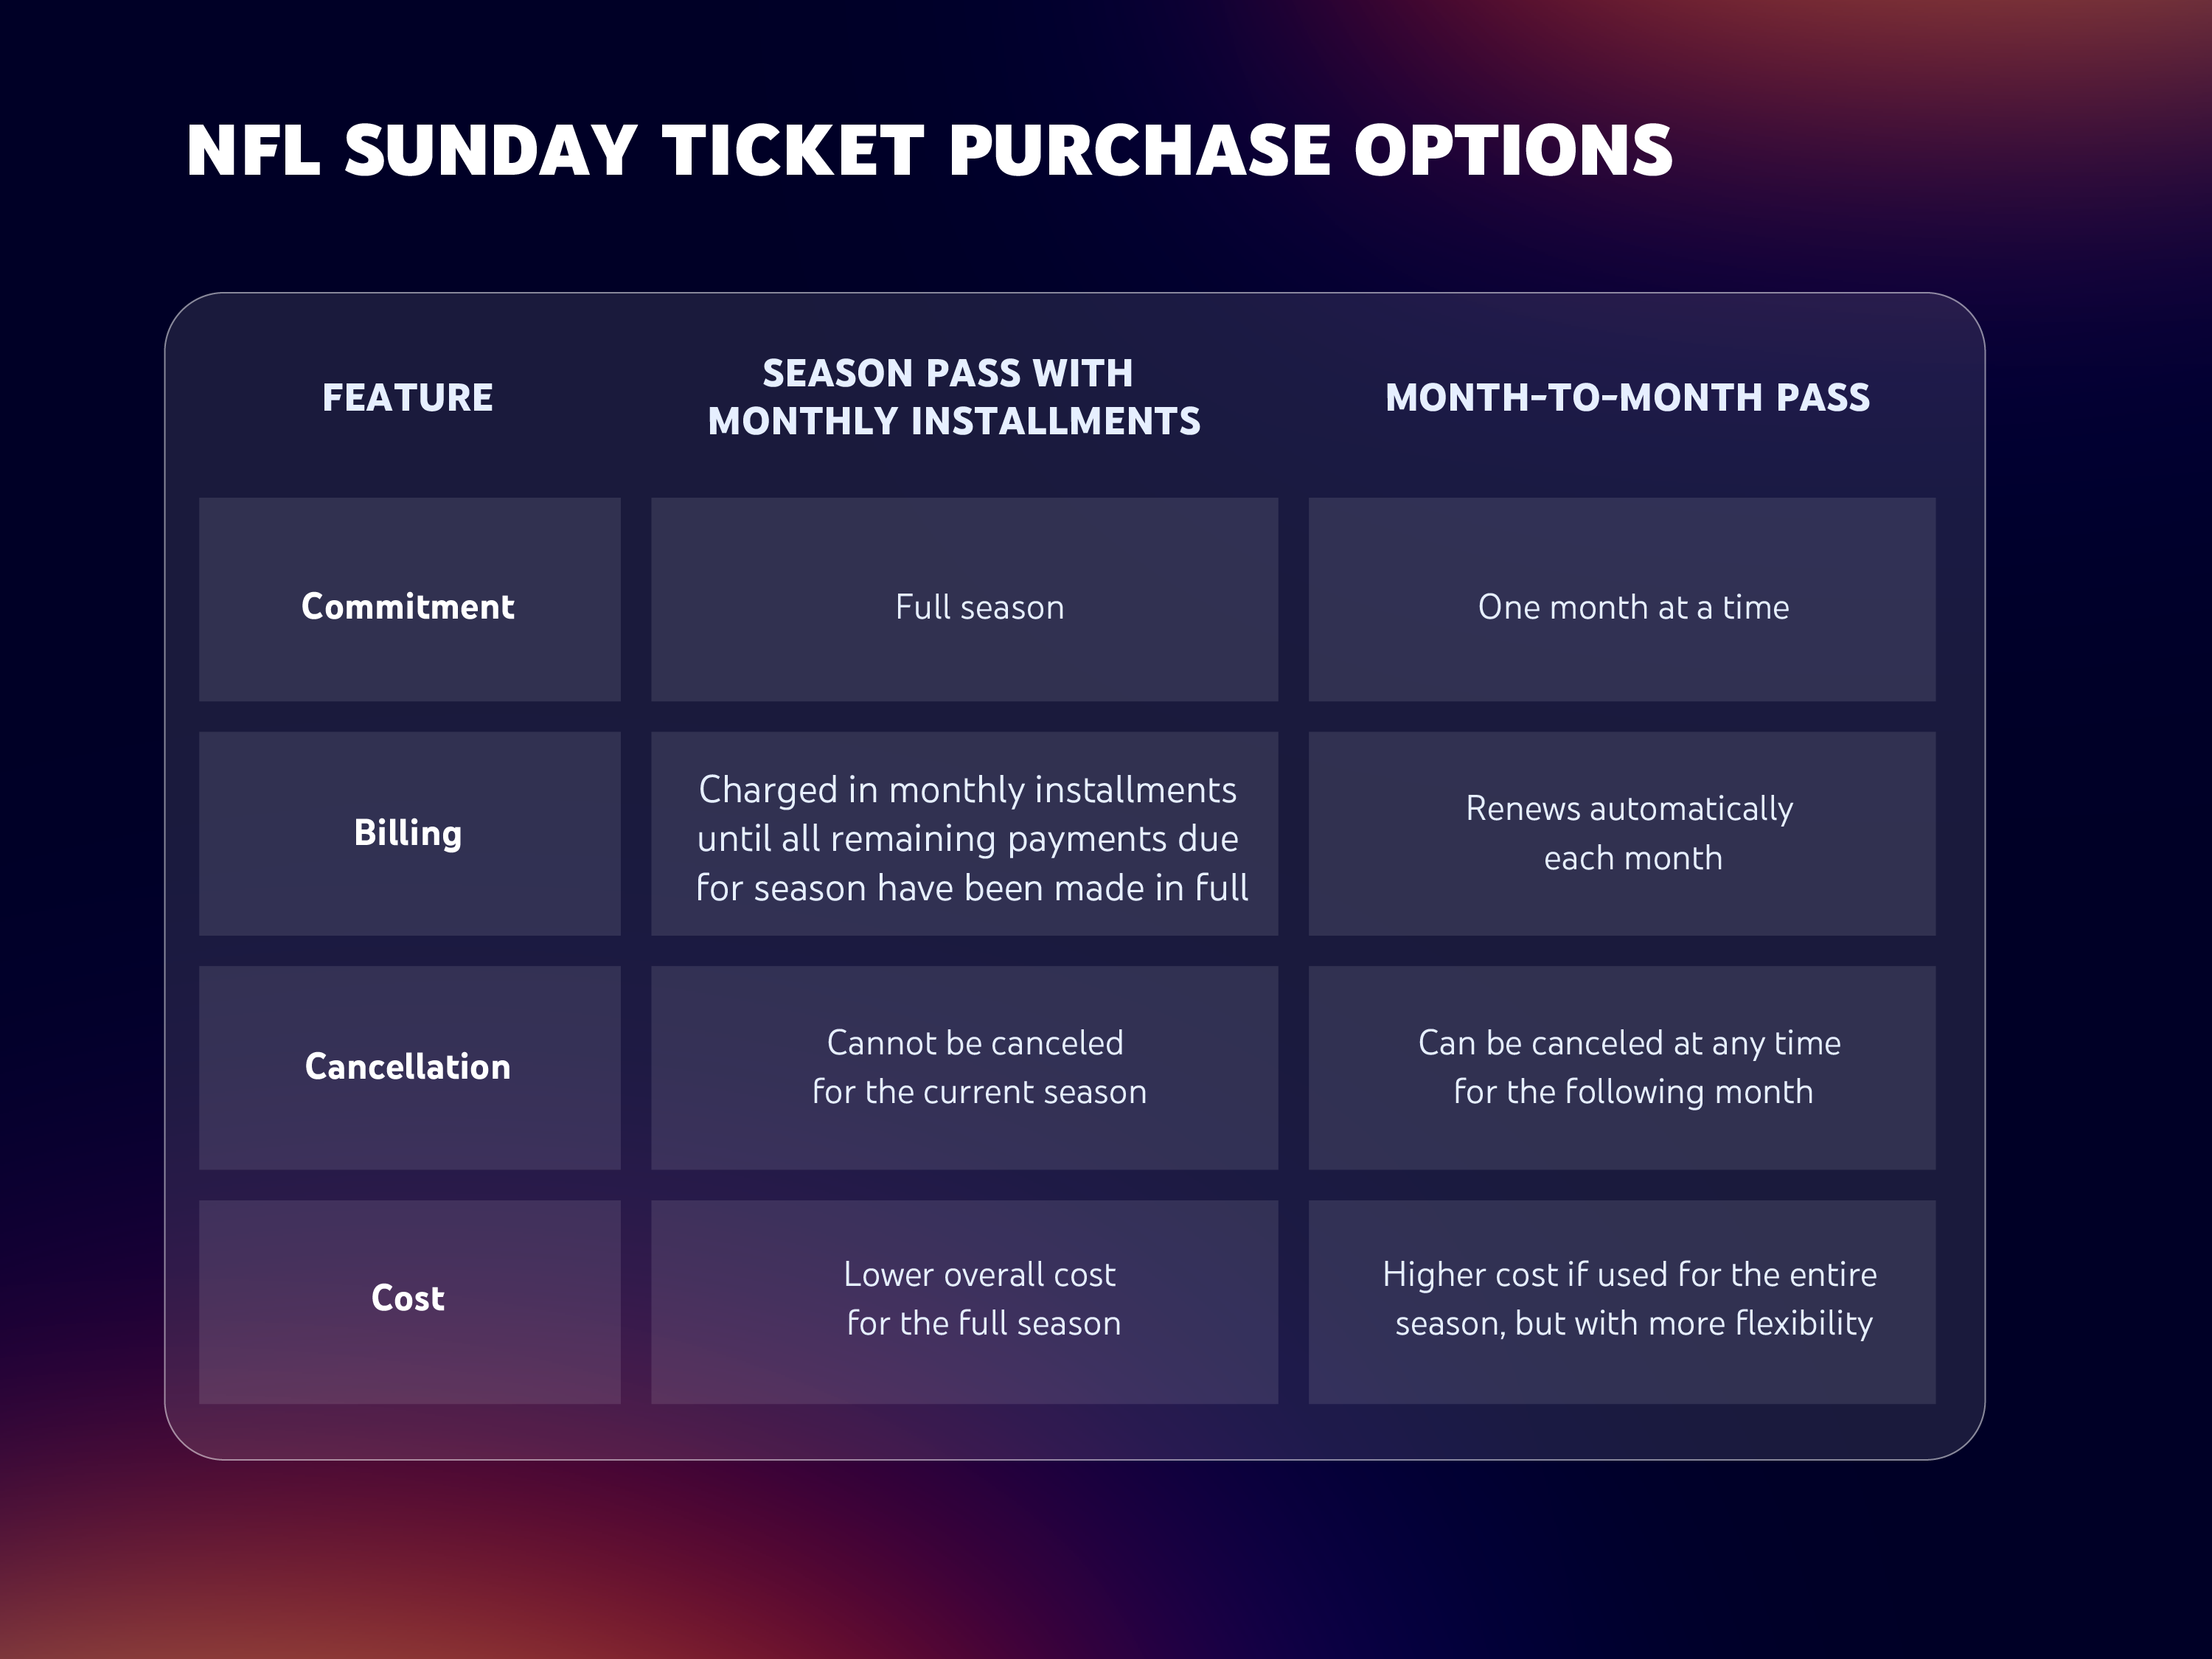The image size is (2212, 1659).
Task: Click the Can be canceled at any time cell
Action: click(x=1630, y=1067)
